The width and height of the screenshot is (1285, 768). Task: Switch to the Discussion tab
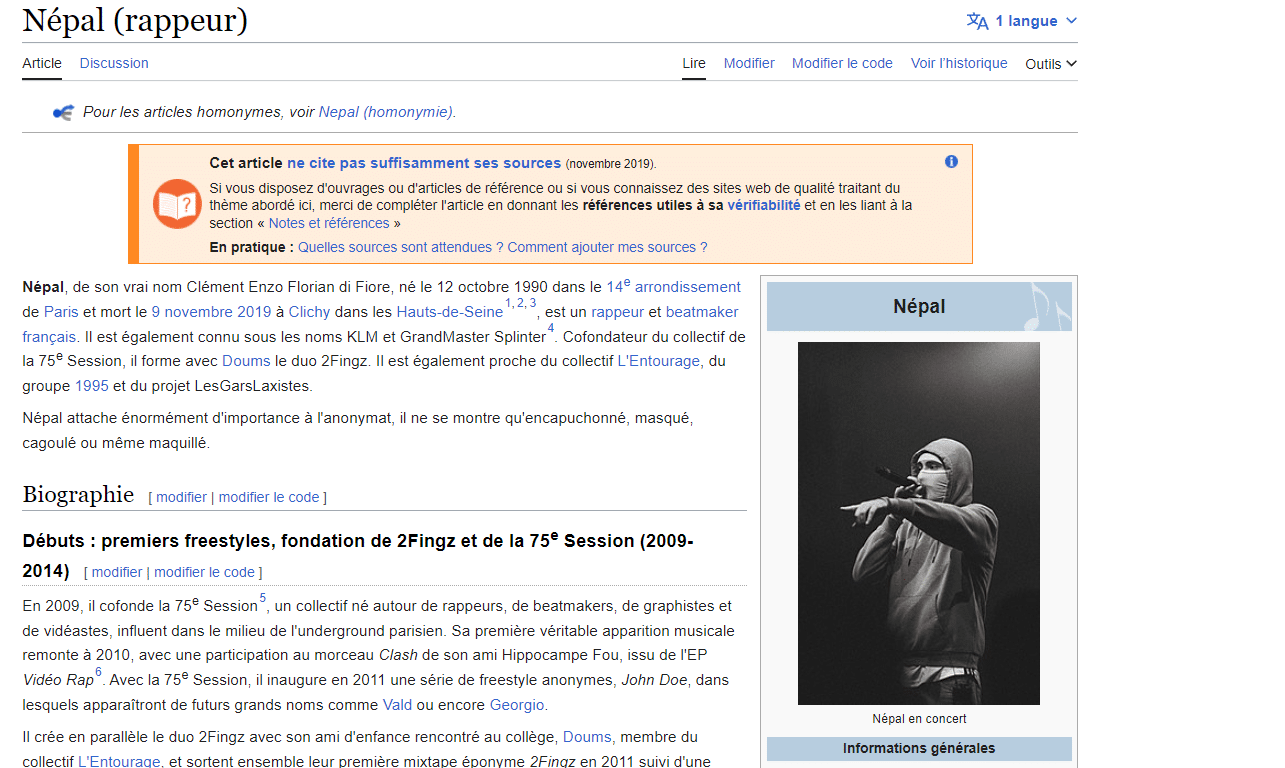click(113, 63)
